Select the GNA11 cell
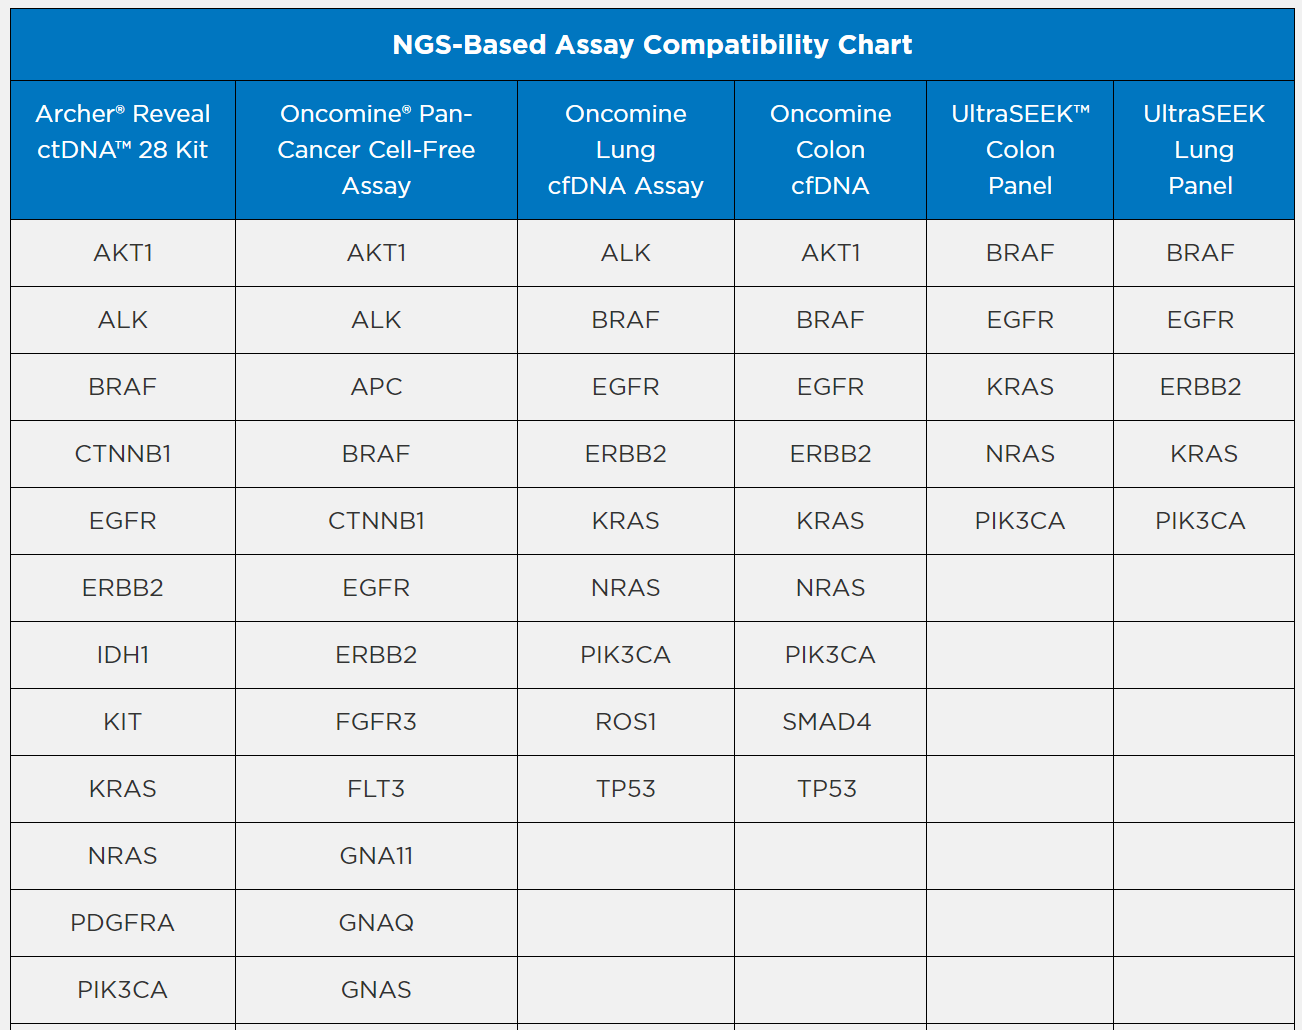The height and width of the screenshot is (1030, 1302). pyautogui.click(x=376, y=856)
